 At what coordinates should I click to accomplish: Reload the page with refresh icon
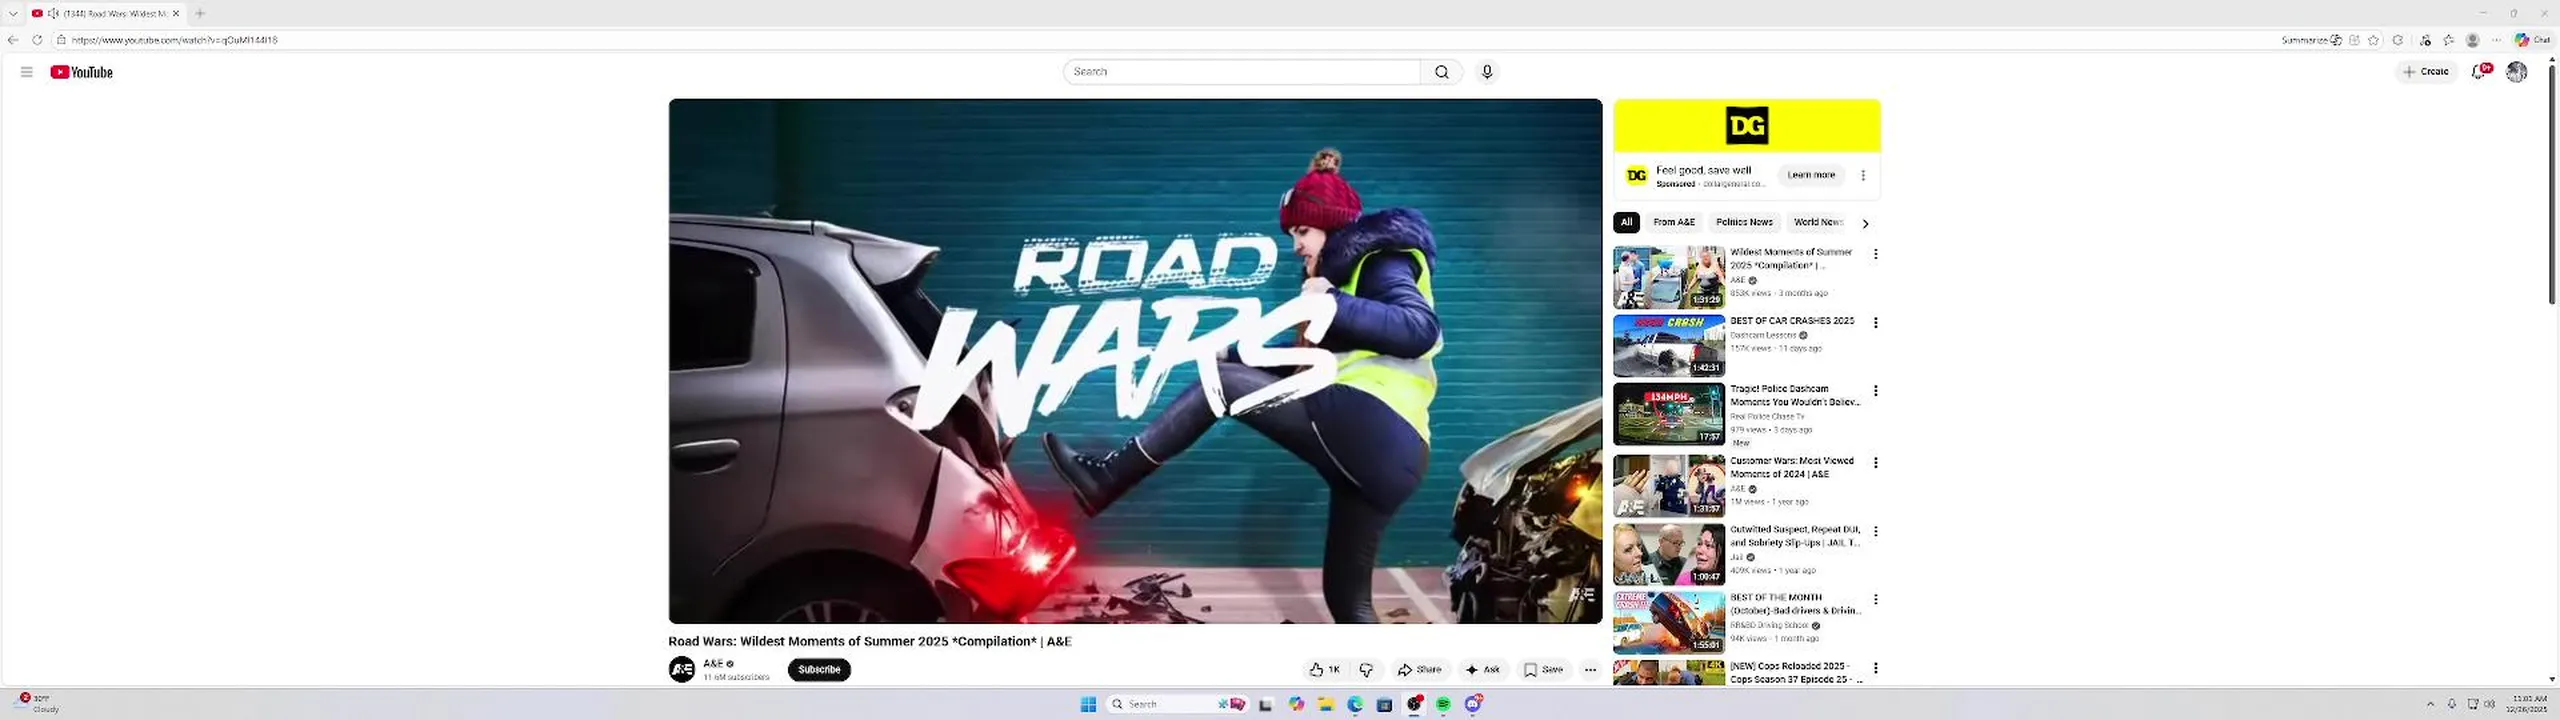37,40
